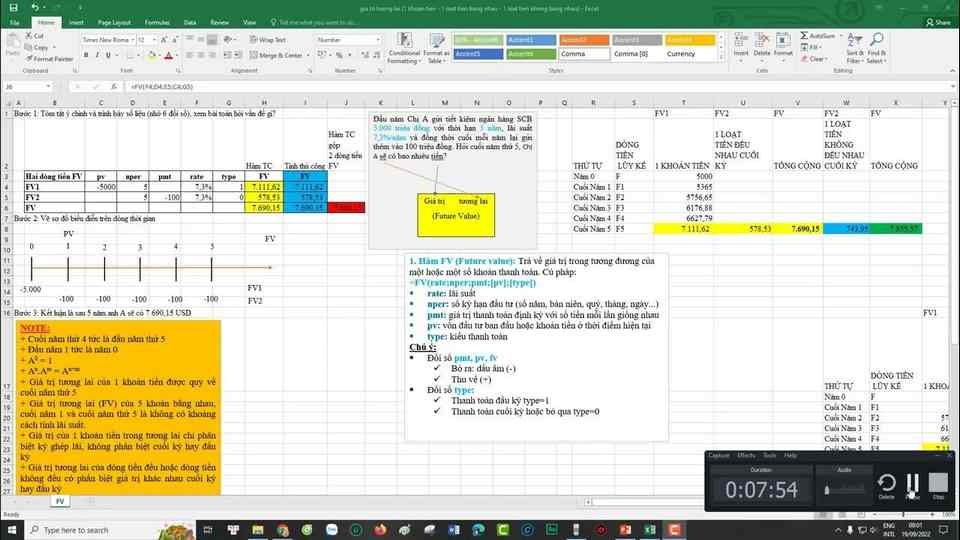Expand the Fill dropdown in Editing group
Image resolution: width=960 pixels, height=540 pixels.
[820, 47]
